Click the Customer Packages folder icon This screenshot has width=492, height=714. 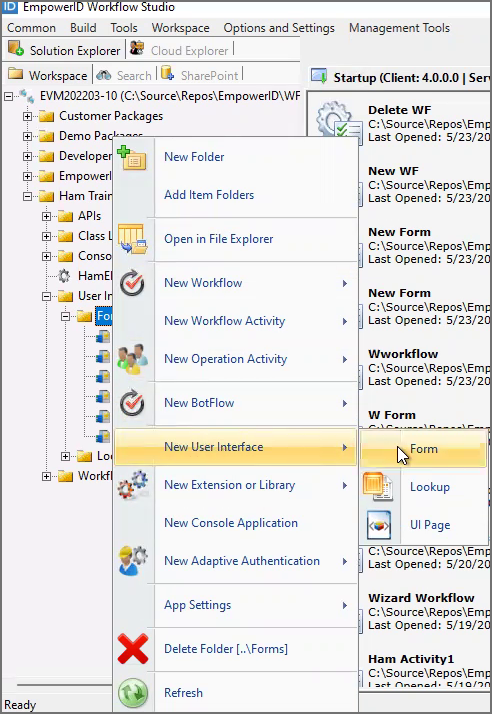pyautogui.click(x=46, y=116)
